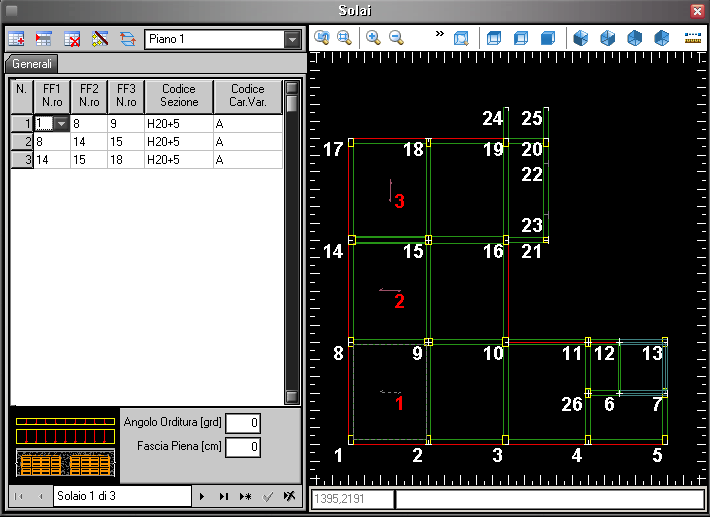
Task: Click the zoom out magnifier icon
Action: point(396,38)
